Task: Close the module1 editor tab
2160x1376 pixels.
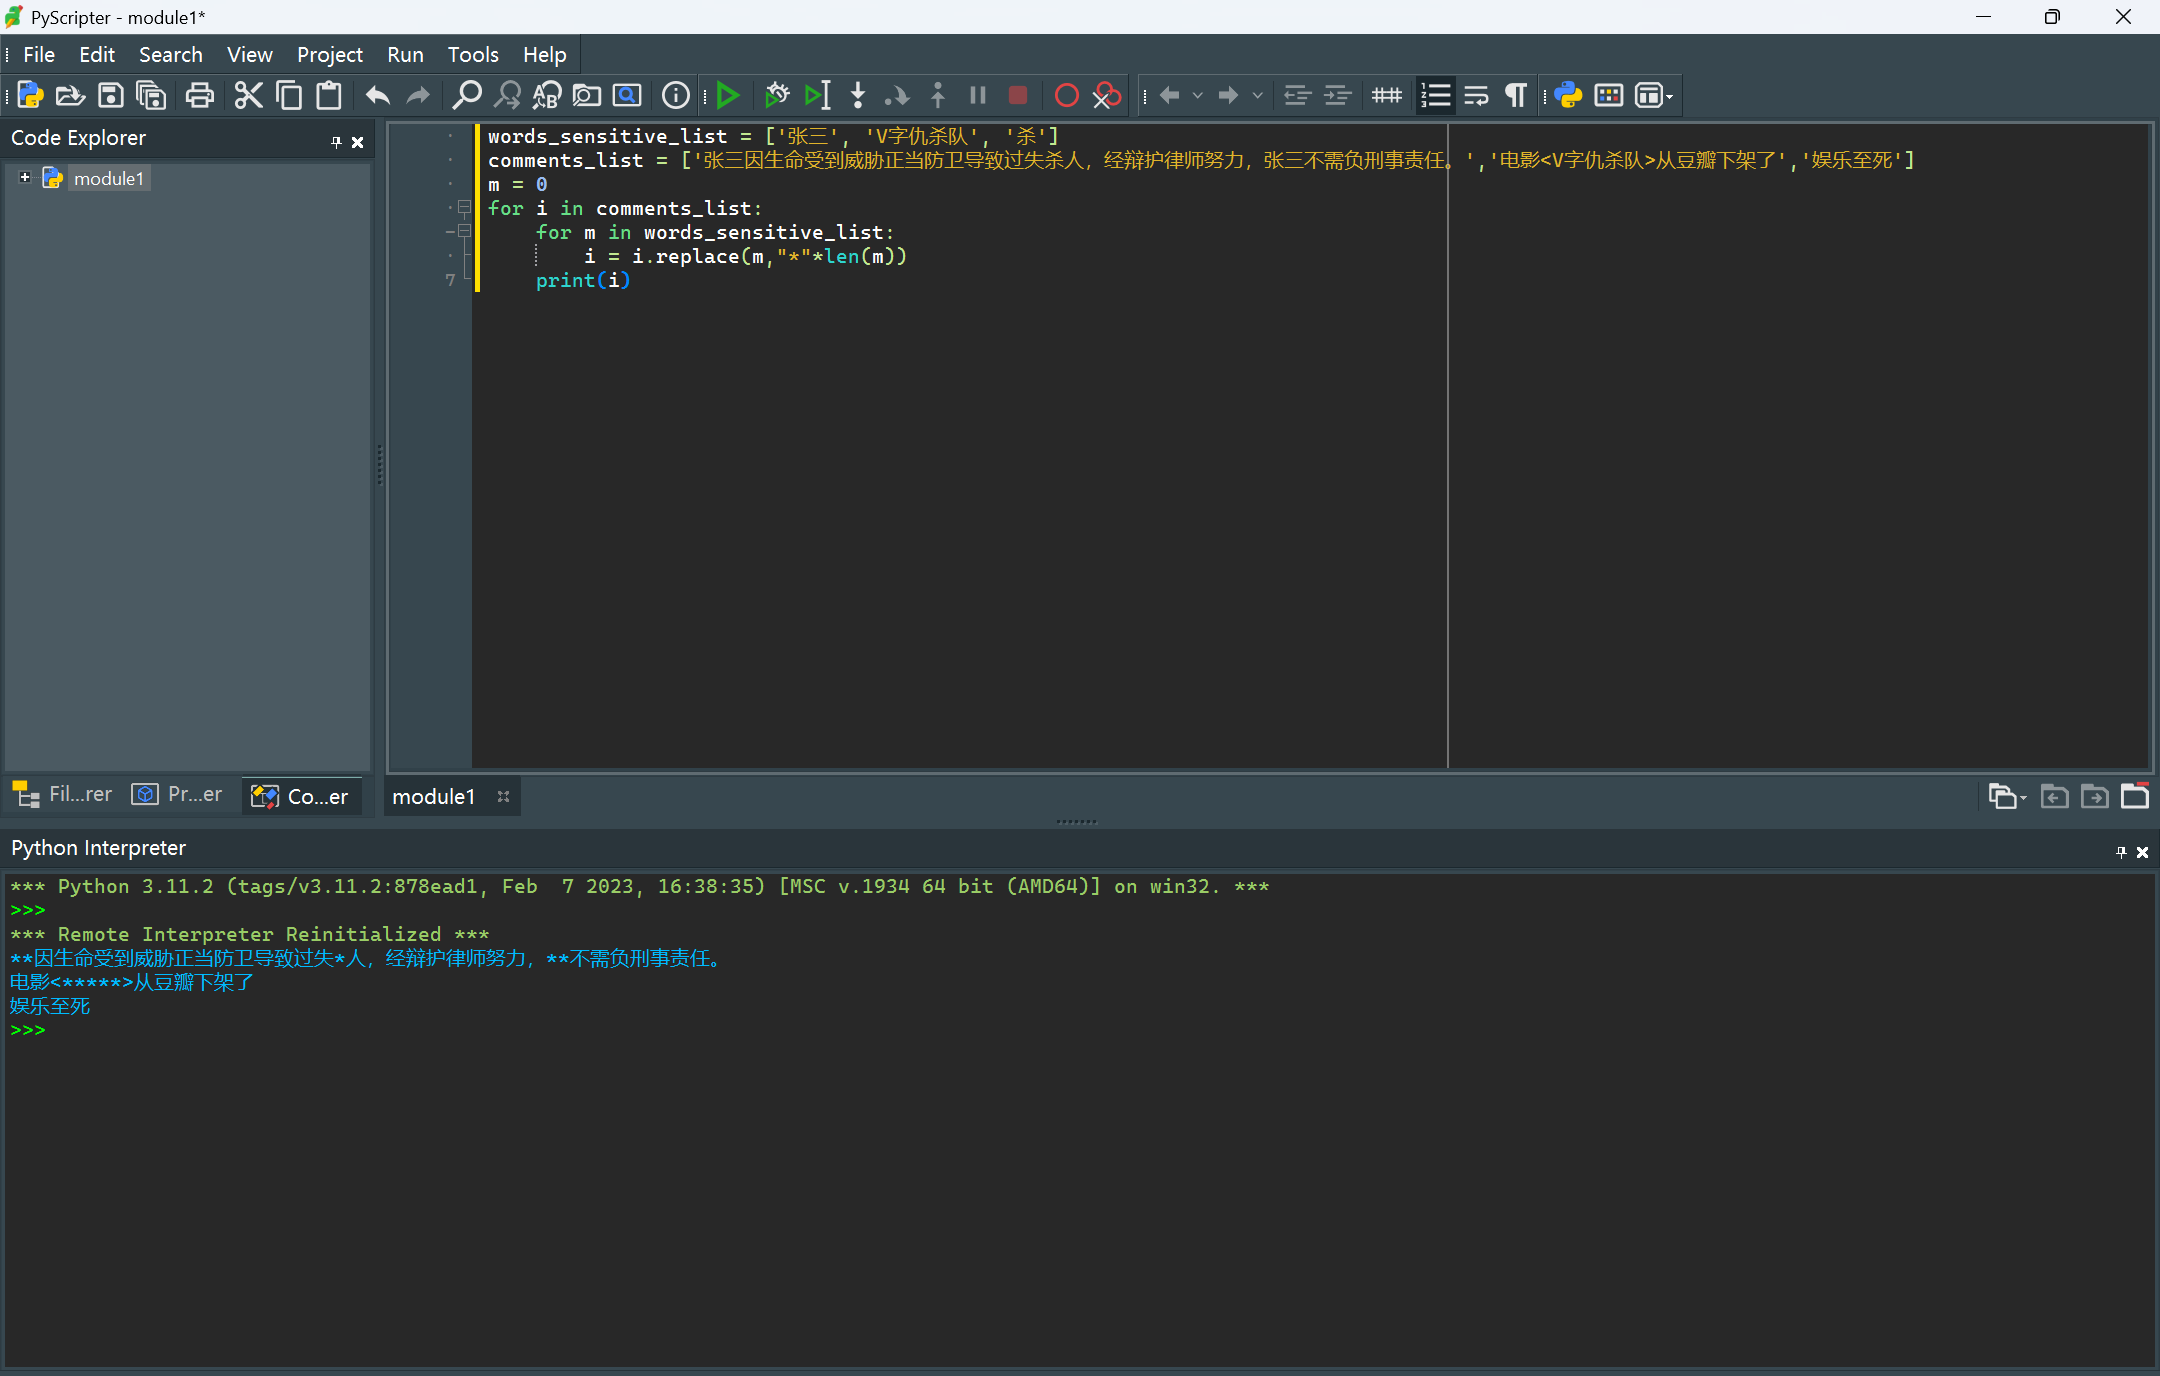Action: [503, 797]
